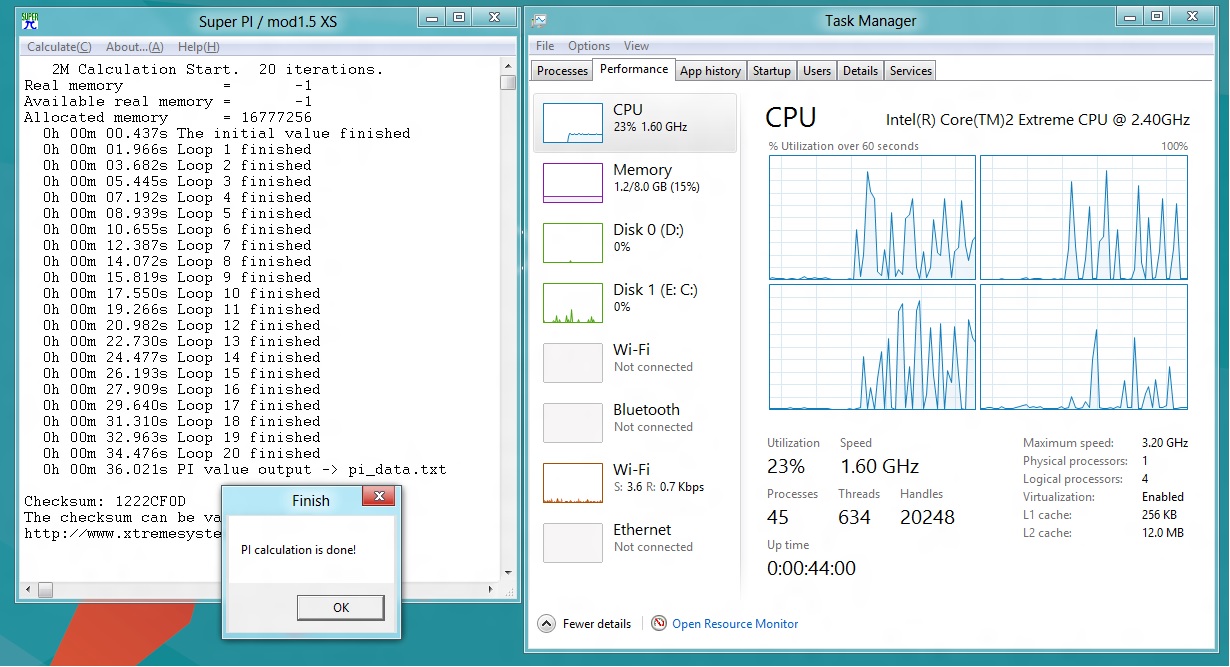
Task: Select the CPU performance graph thumbnail
Action: (572, 122)
